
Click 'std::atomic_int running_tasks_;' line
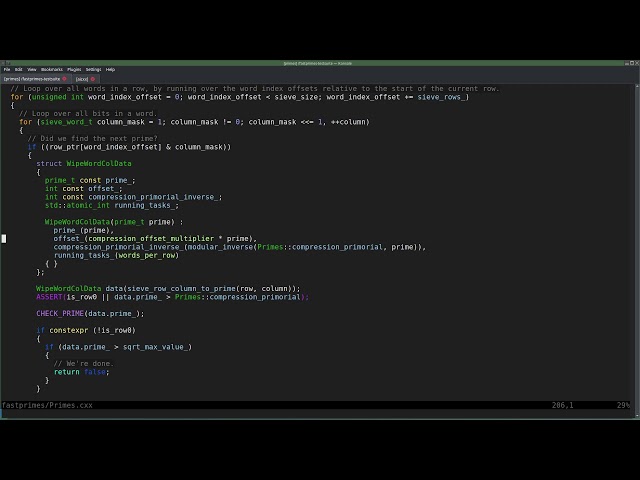click(111, 205)
